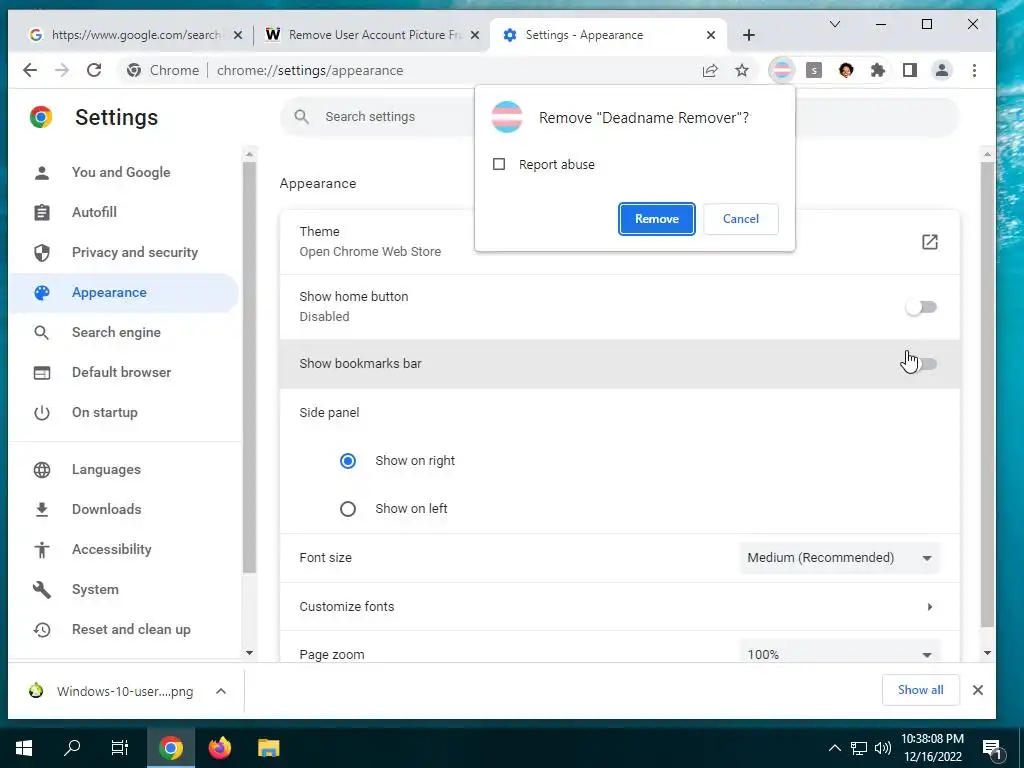Screen dimensions: 1024x768
Task: Open Theme in Chrome Web Store icon
Action: (930, 242)
